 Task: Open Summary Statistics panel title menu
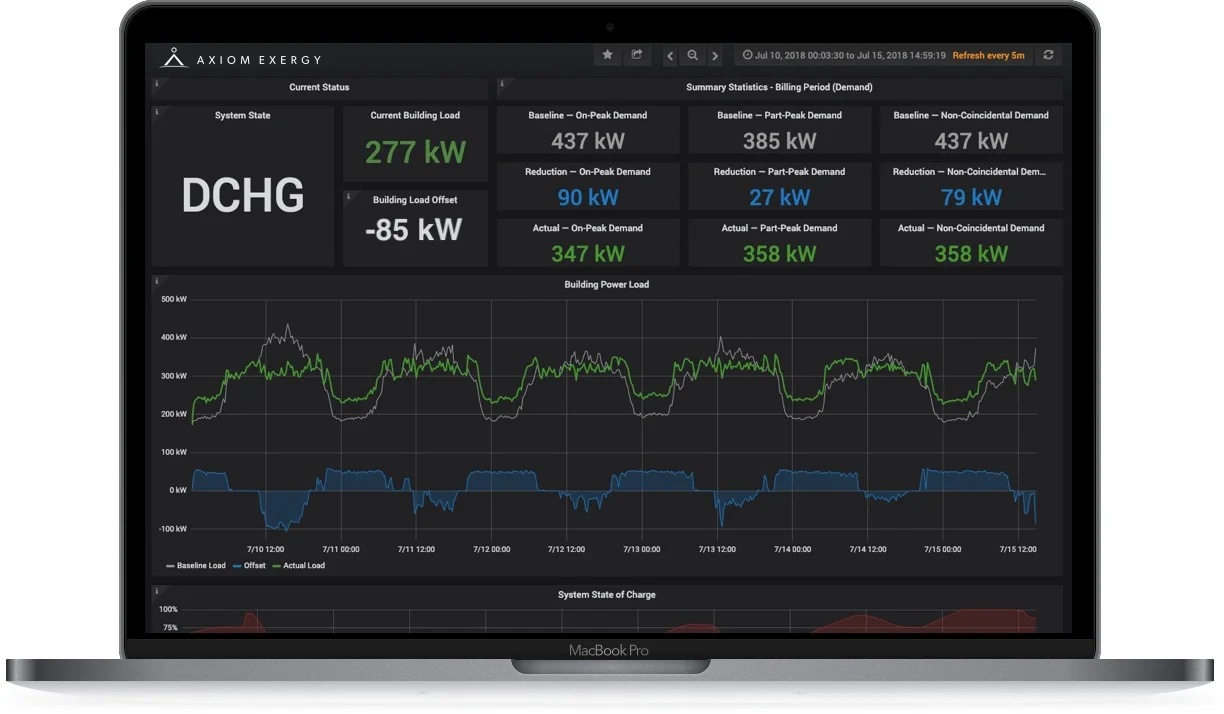tap(779, 88)
